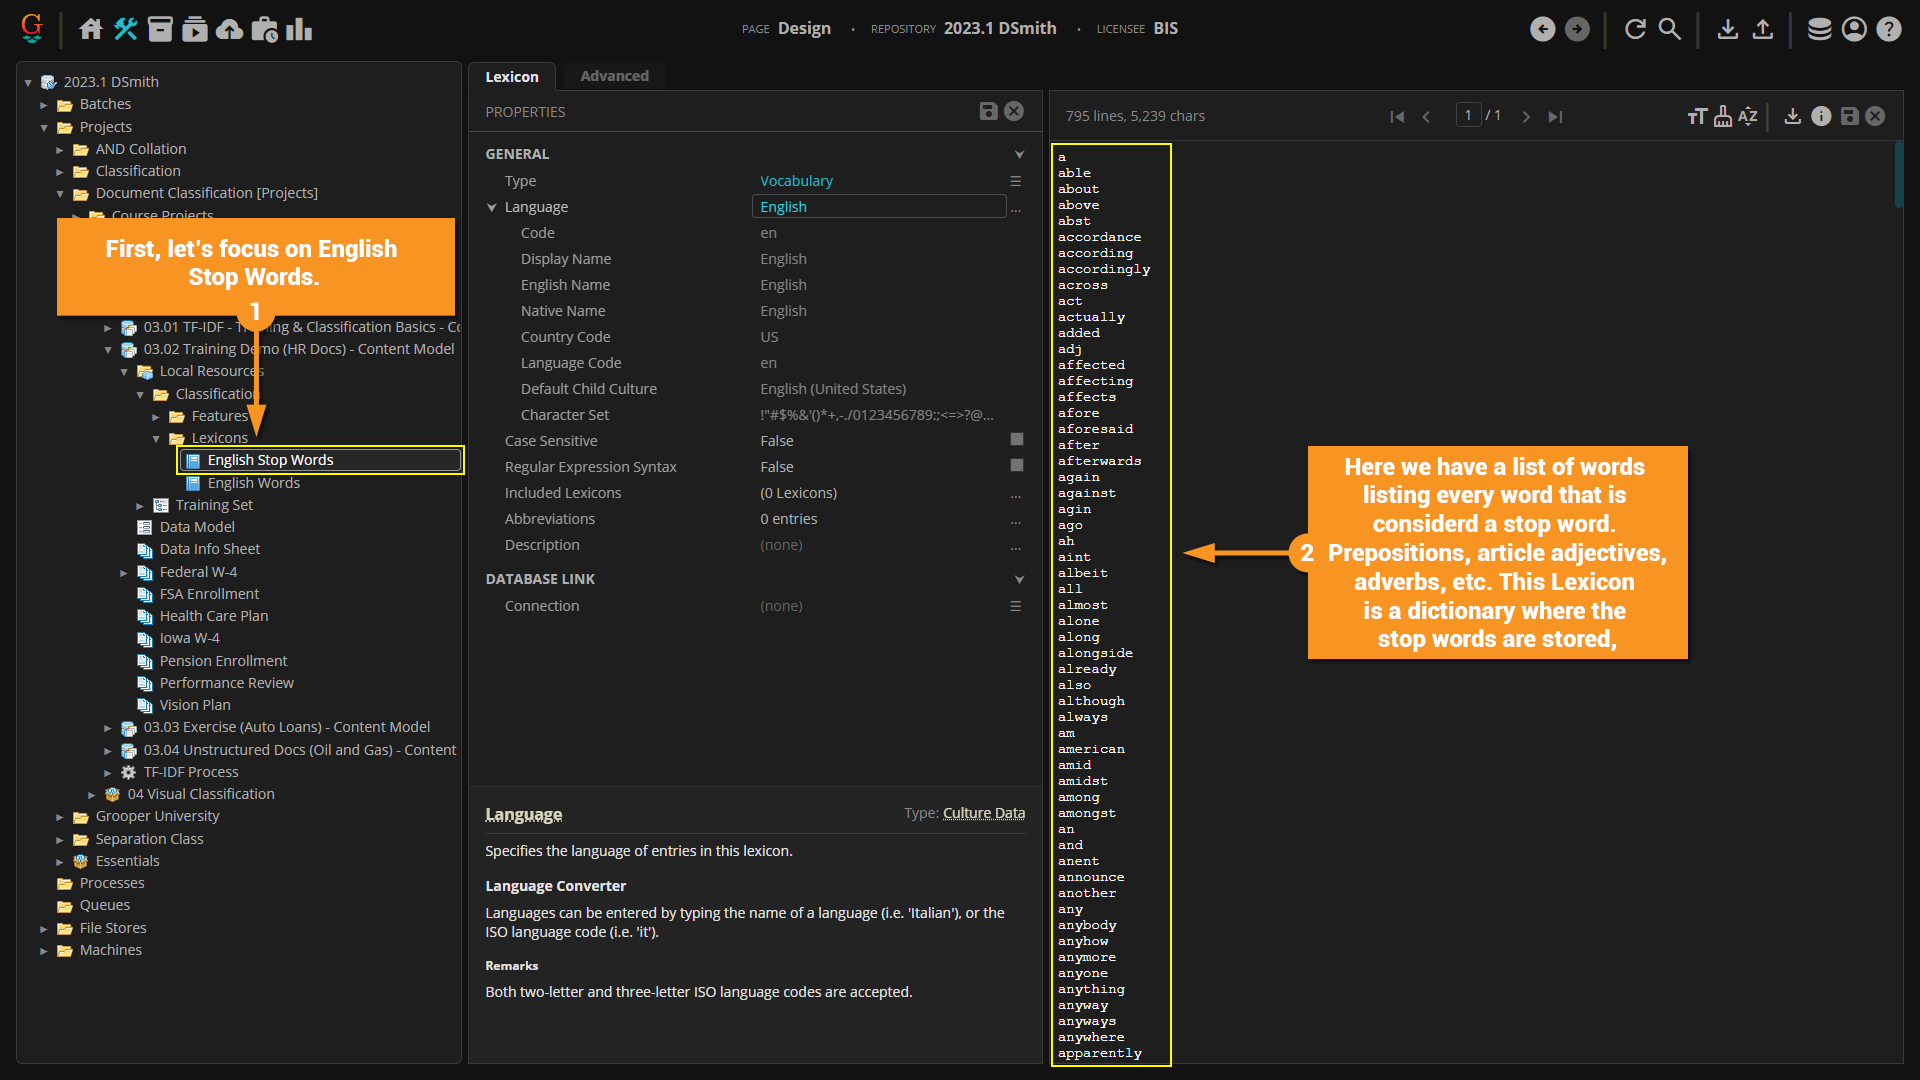Click the page number input field
This screenshot has height=1080, width=1920.
1467,116
